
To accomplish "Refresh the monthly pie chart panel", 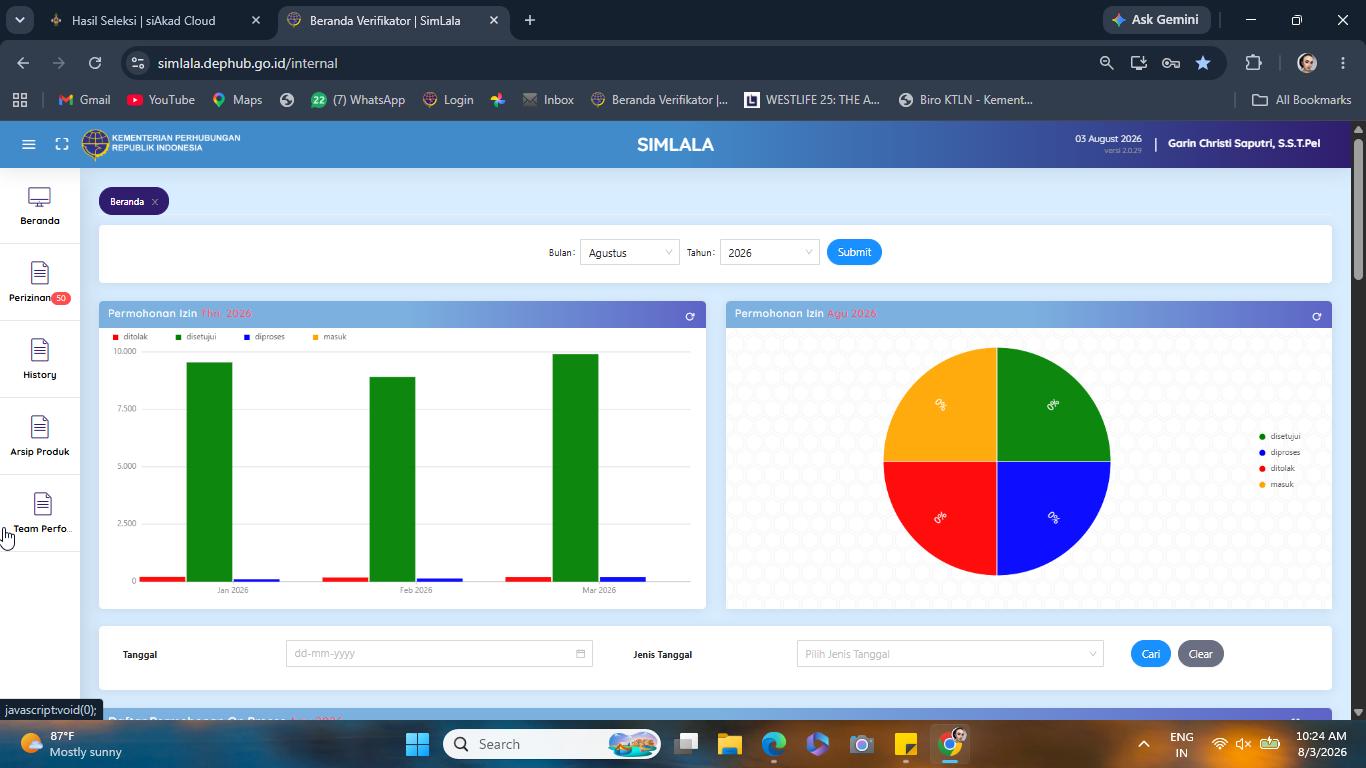I will tap(1316, 316).
